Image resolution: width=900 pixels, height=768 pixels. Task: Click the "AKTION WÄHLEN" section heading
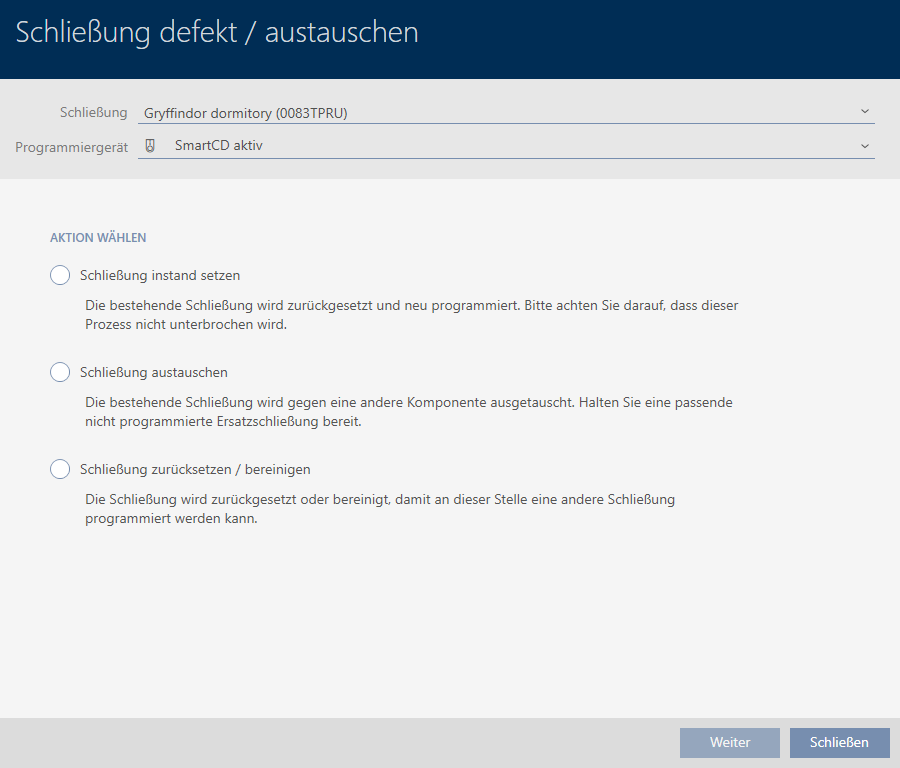point(98,238)
